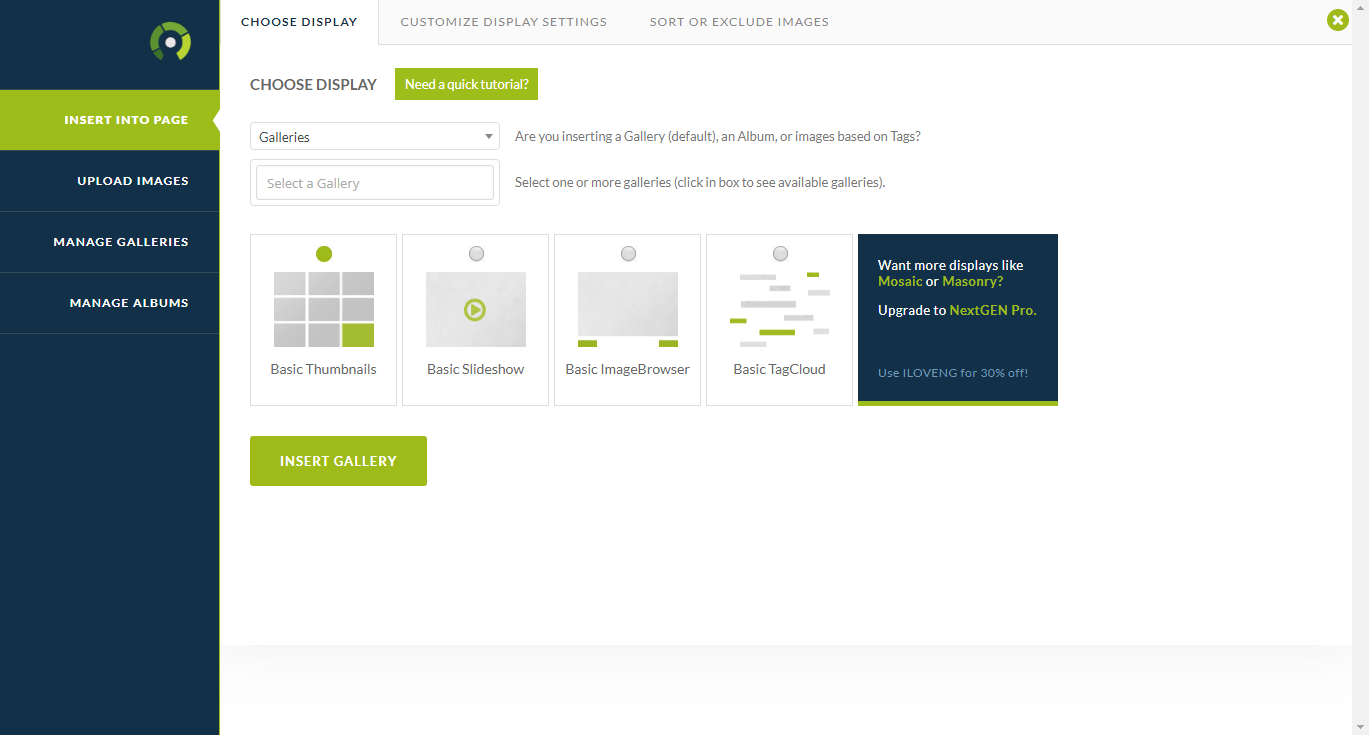Open the Sort or Exclude Images tab
Viewport: 1369px width, 735px height.
tap(739, 22)
